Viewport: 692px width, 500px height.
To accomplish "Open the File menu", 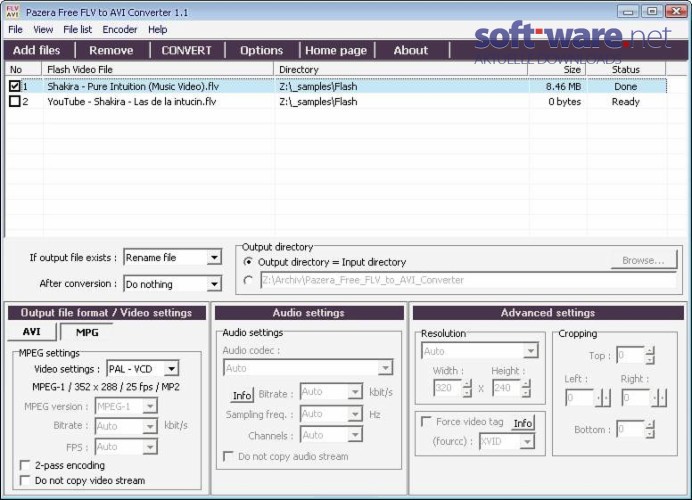I will [x=15, y=30].
